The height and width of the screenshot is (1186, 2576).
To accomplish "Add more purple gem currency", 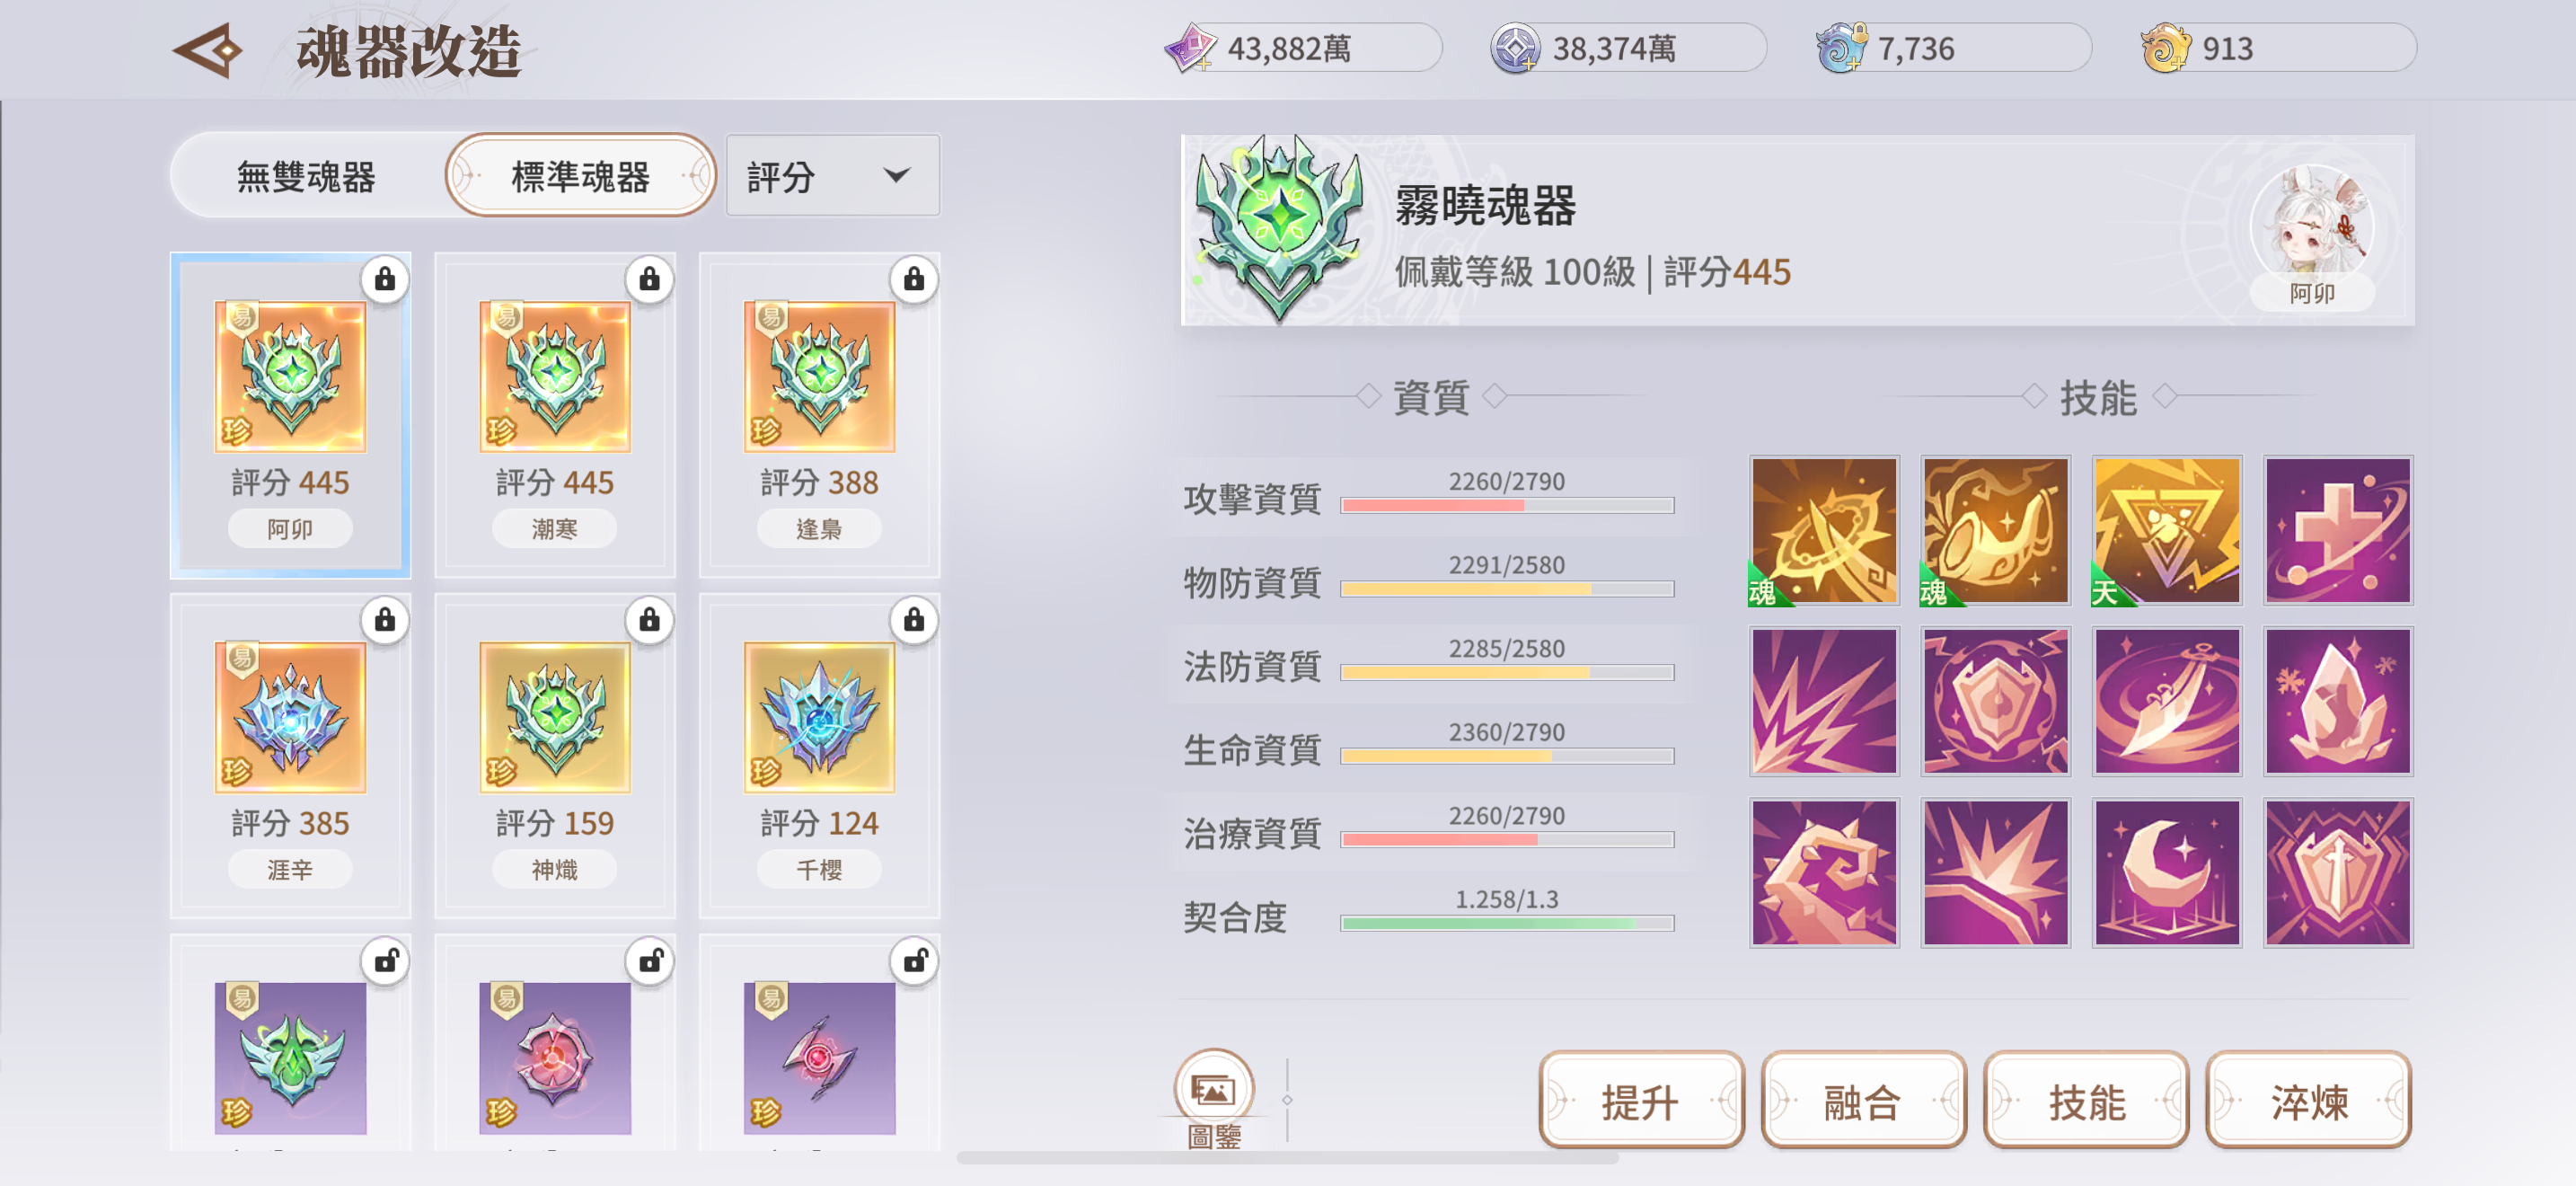I will click(x=1190, y=49).
